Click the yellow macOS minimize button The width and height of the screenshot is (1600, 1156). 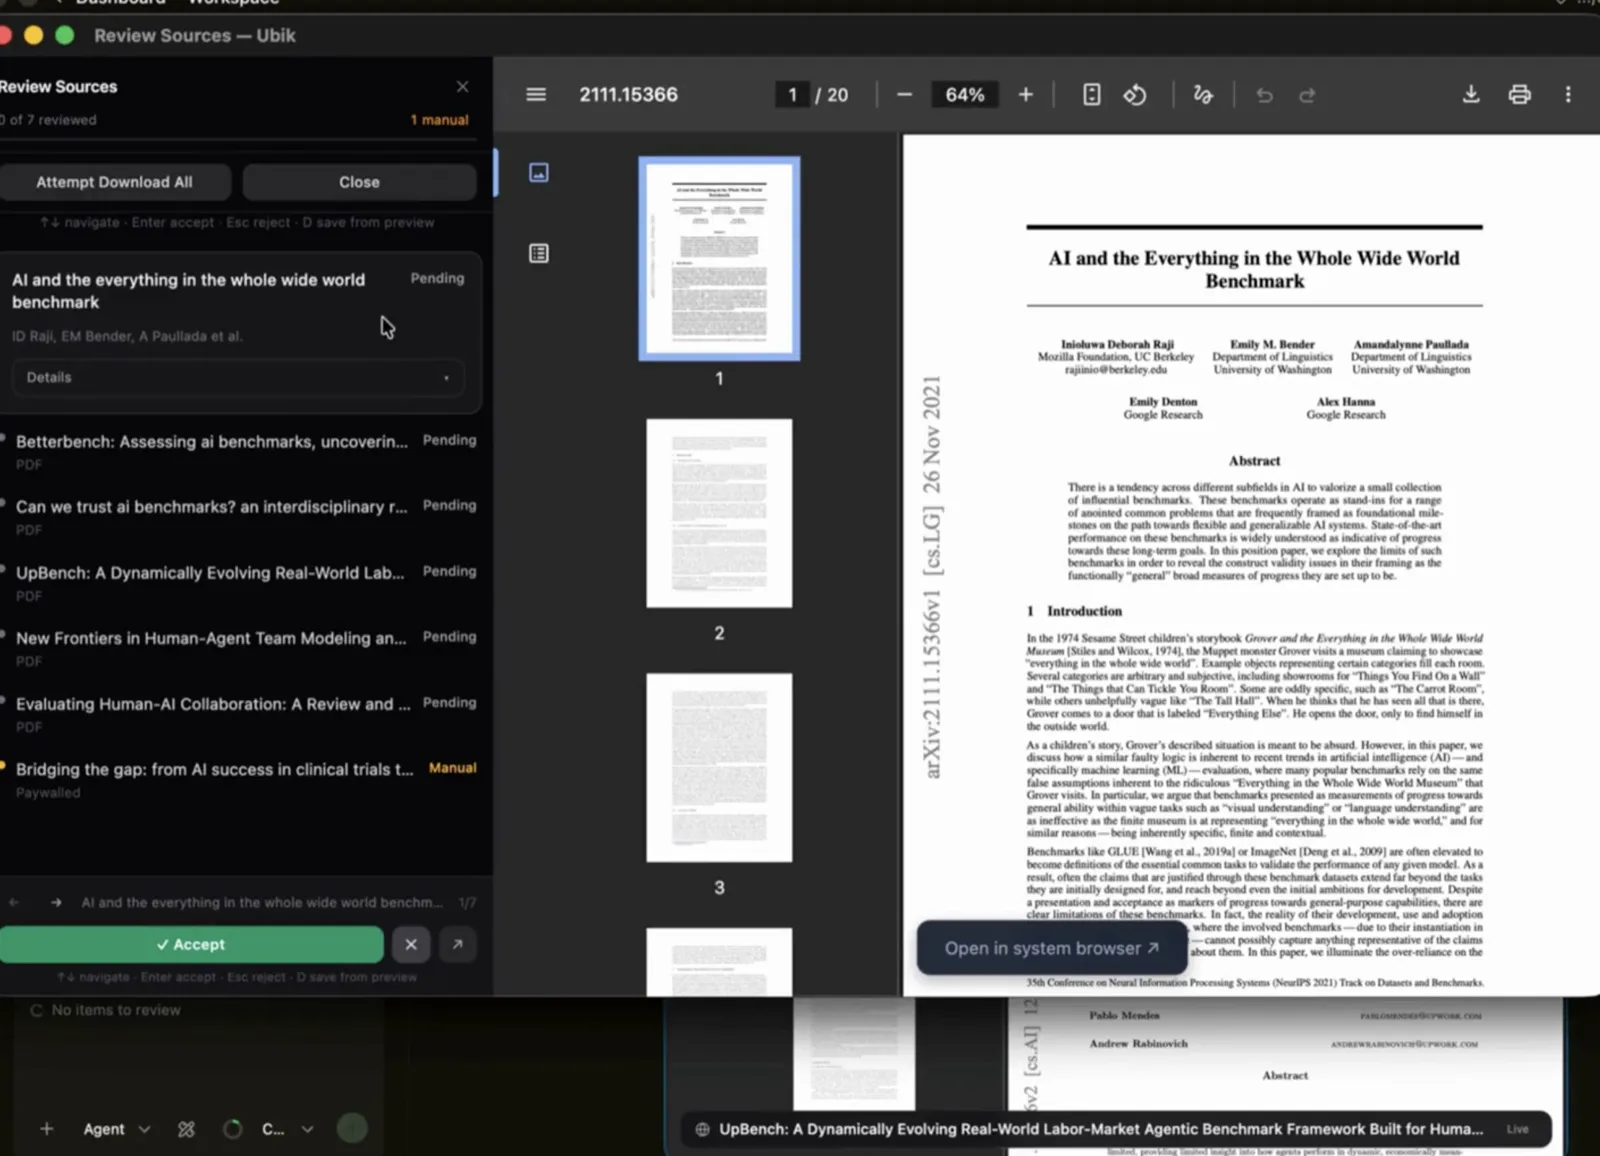pos(33,35)
